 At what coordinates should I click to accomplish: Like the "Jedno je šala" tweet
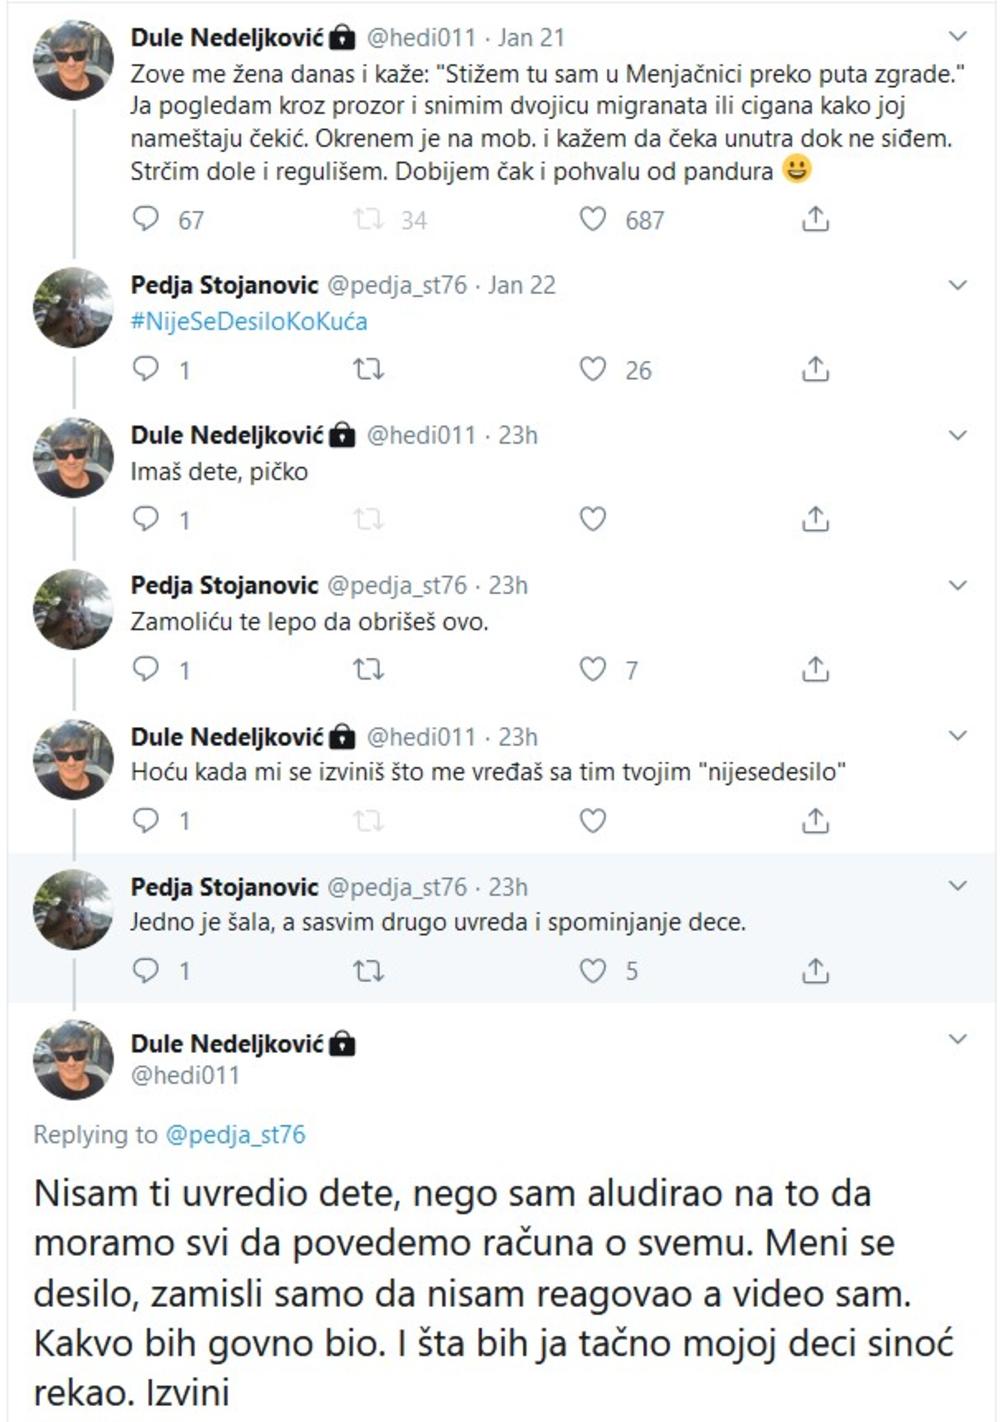(593, 970)
